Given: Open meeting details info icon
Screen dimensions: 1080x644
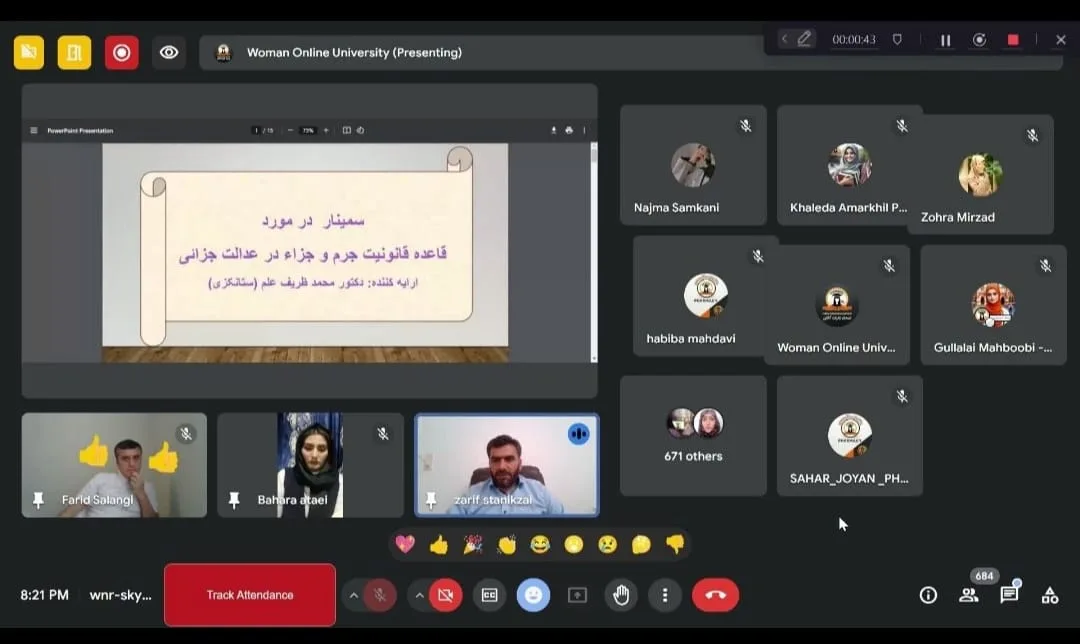Looking at the screenshot, I should [928, 595].
